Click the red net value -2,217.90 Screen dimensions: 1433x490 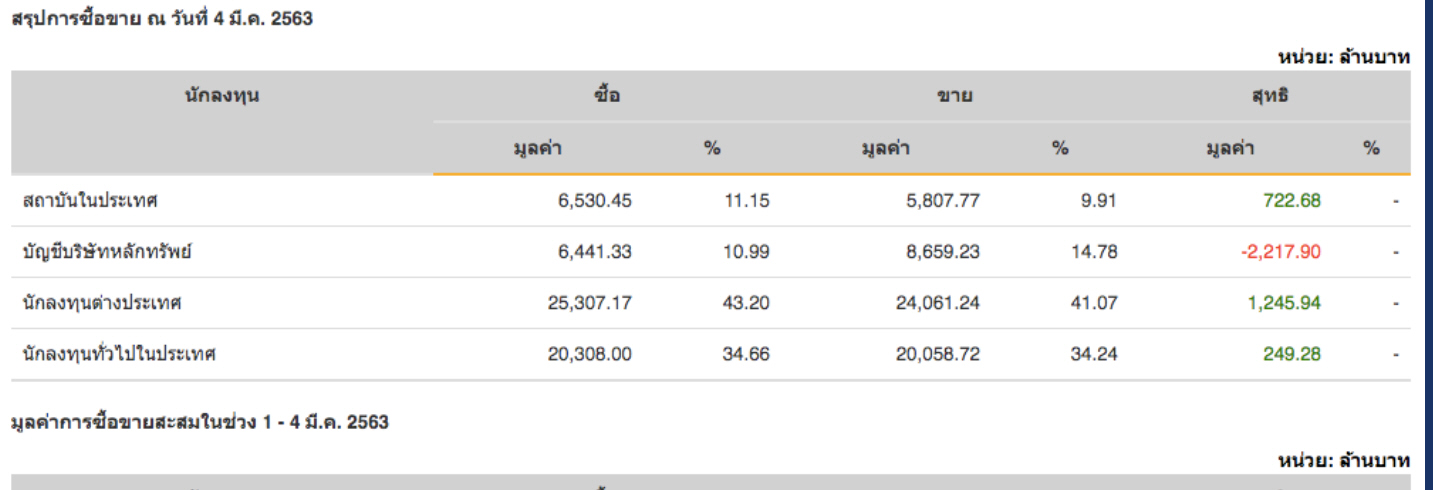tap(1280, 252)
